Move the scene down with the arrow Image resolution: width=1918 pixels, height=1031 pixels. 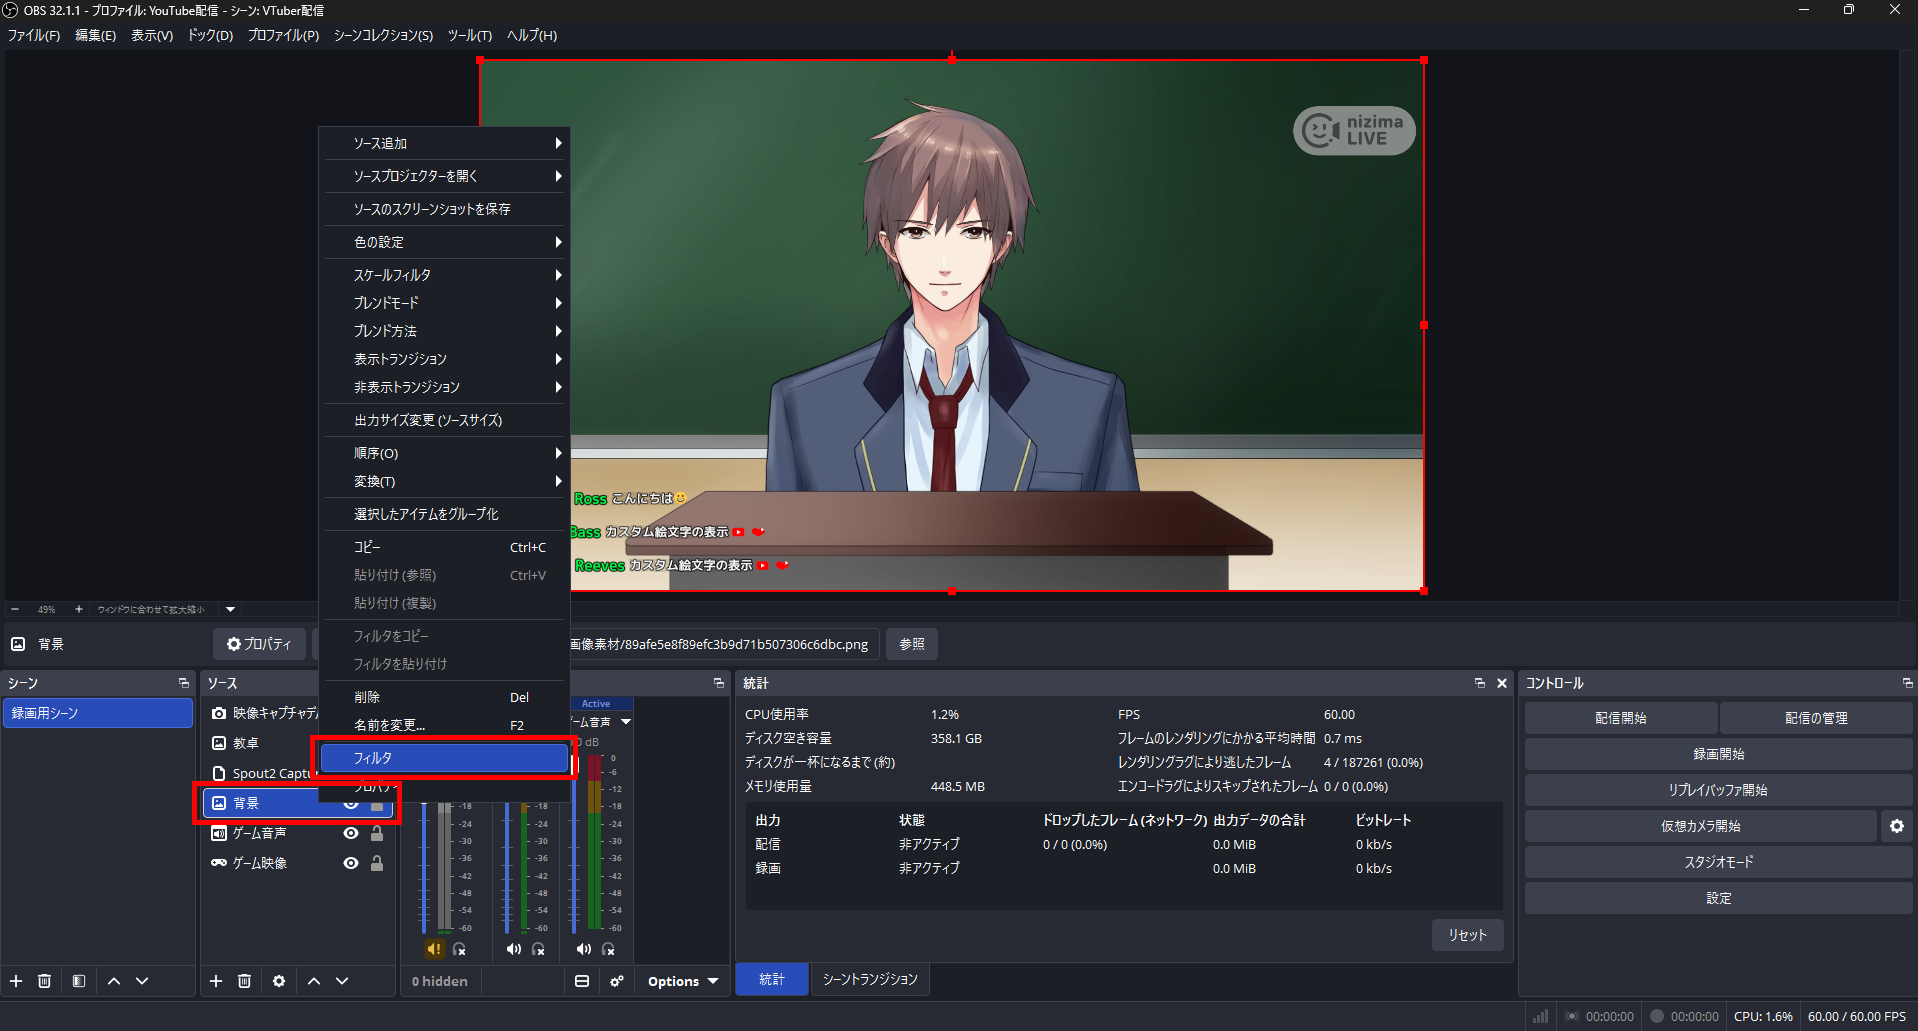pyautogui.click(x=142, y=981)
